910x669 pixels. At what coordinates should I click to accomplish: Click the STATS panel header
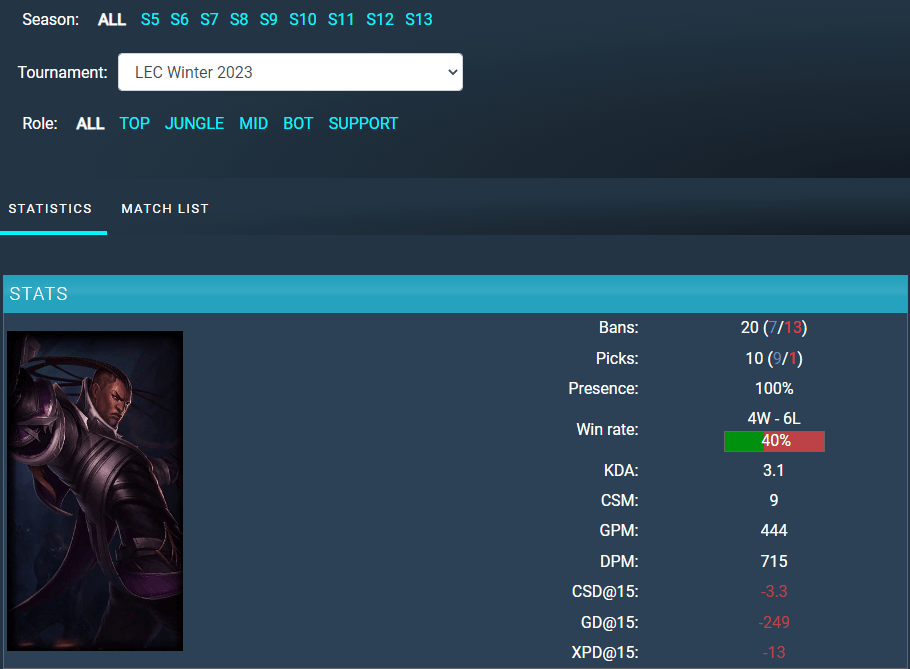coord(455,294)
